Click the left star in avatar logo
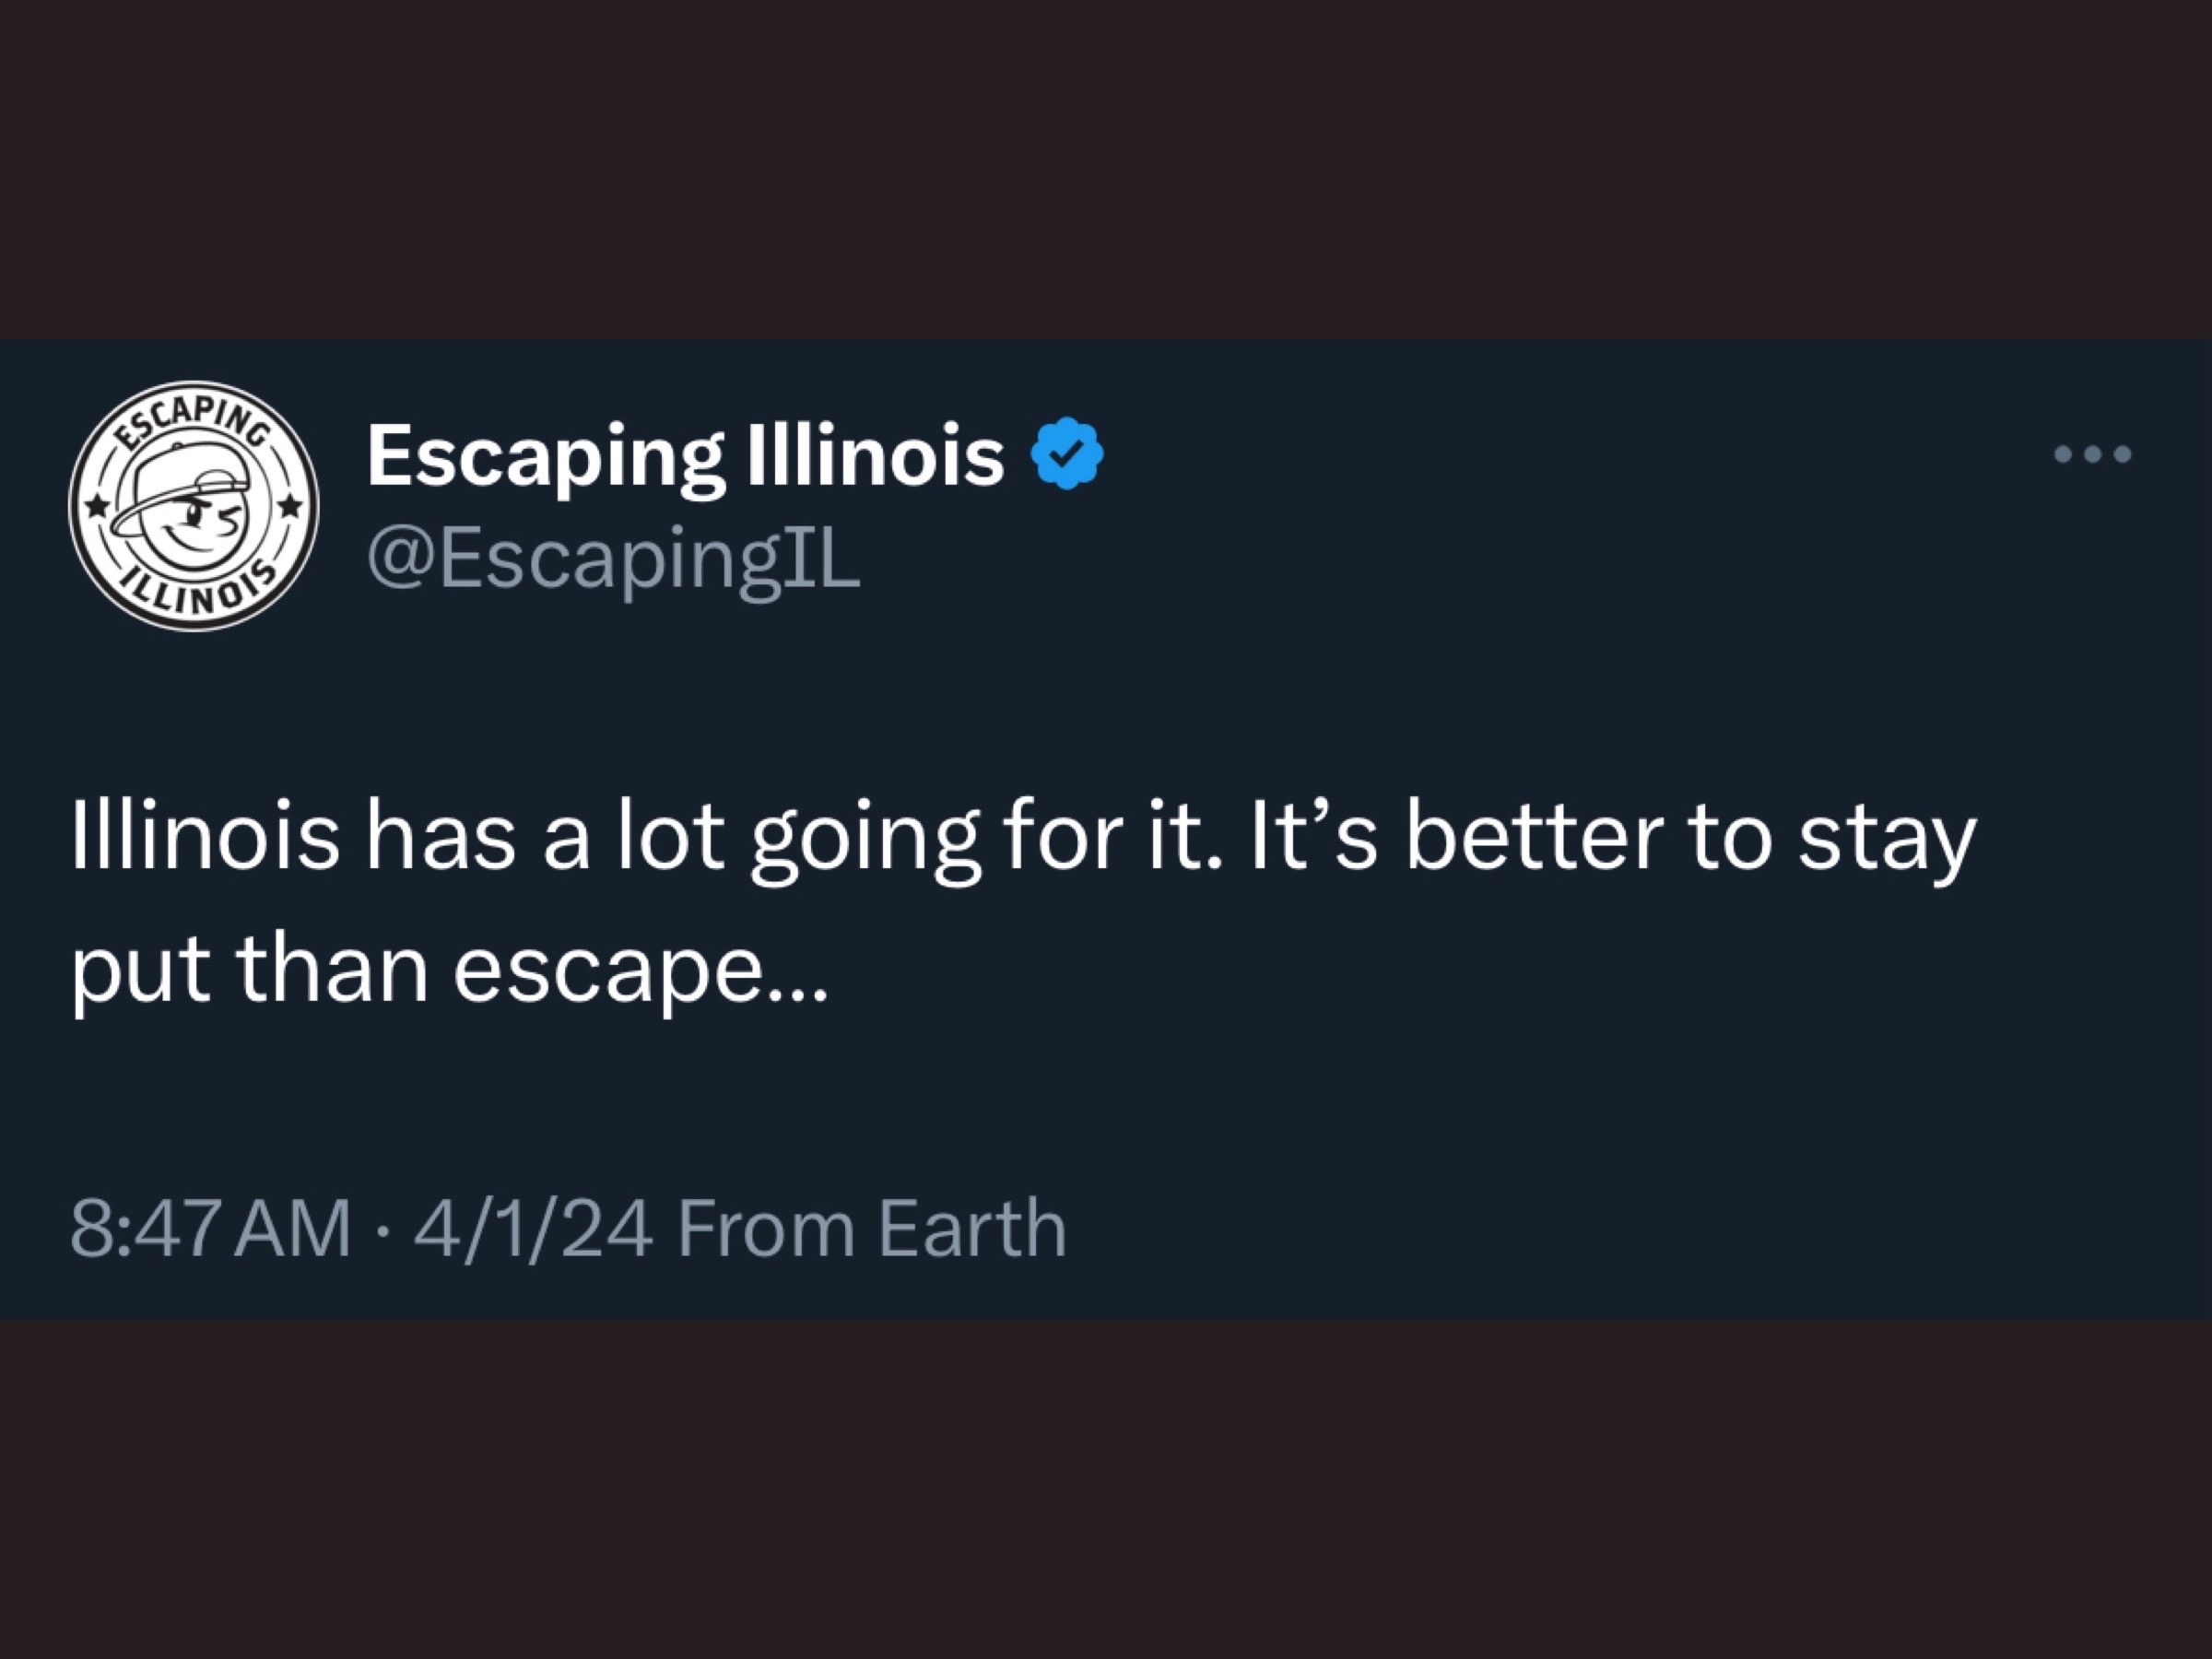The width and height of the screenshot is (2212, 1659). (x=96, y=506)
